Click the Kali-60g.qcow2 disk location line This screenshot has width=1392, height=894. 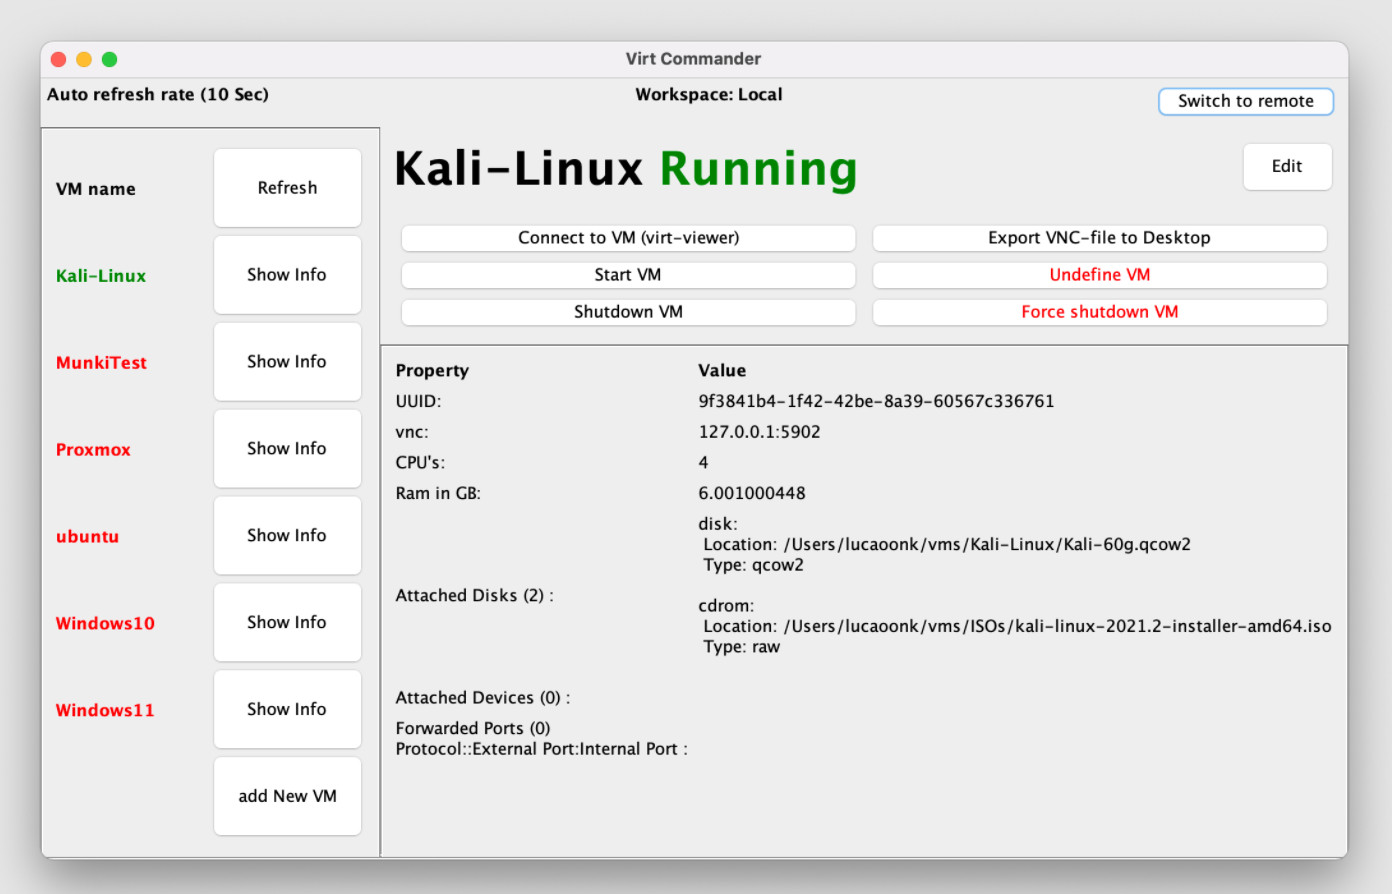click(947, 545)
